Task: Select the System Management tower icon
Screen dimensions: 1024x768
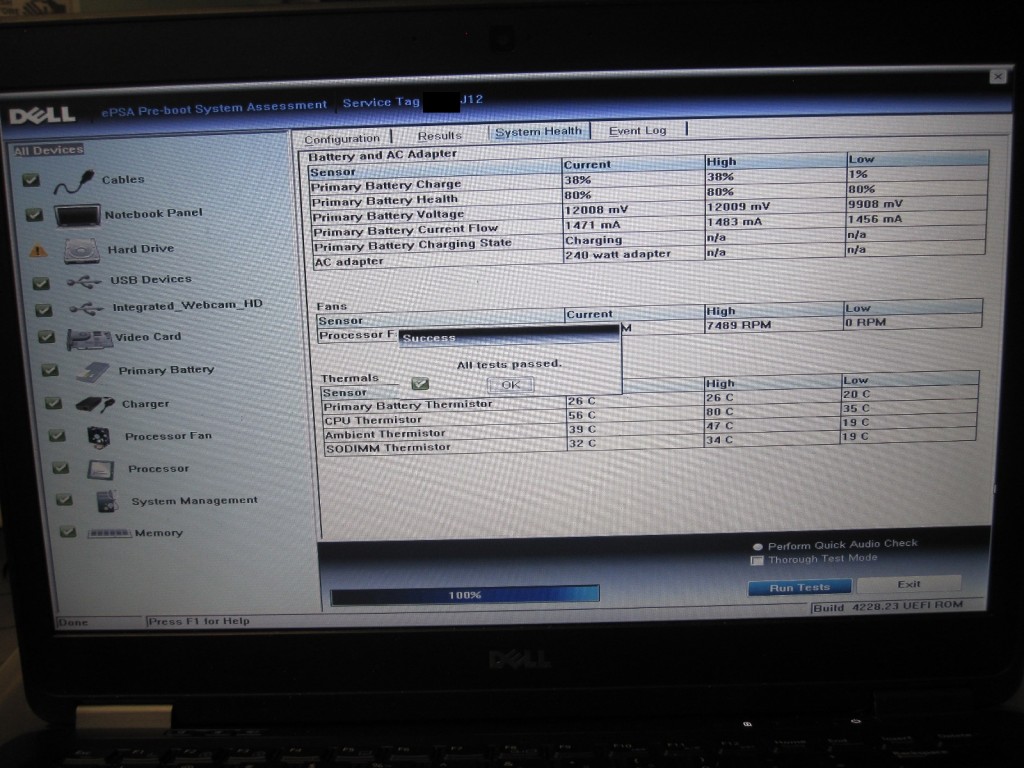Action: 106,502
